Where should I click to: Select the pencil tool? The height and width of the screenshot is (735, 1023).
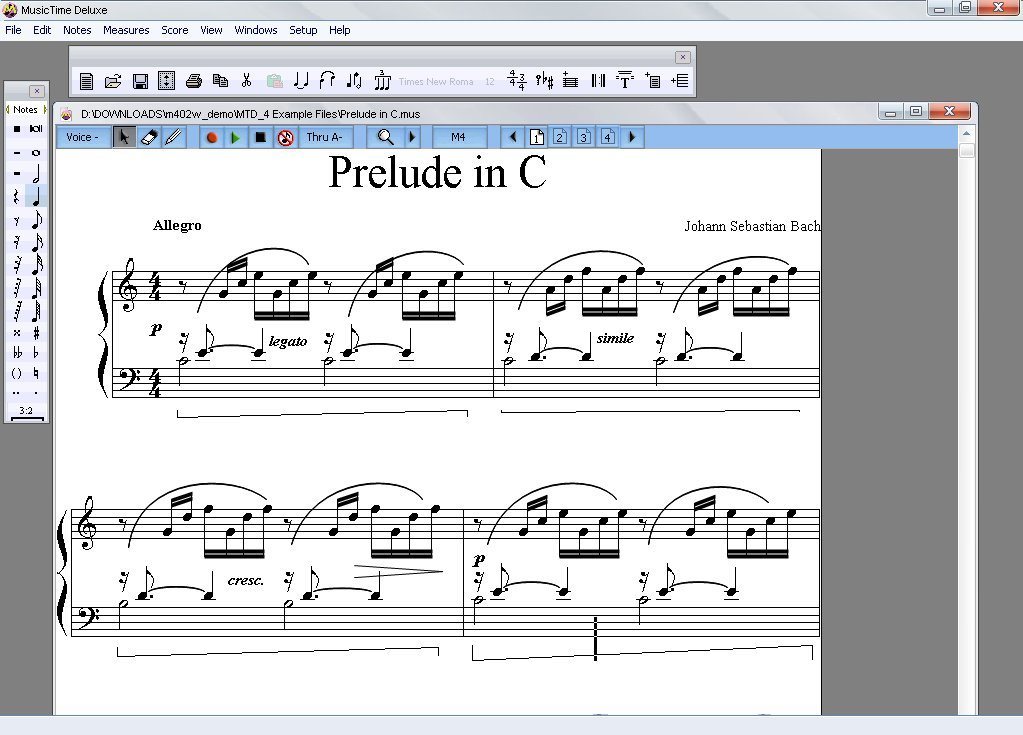pyautogui.click(x=173, y=137)
